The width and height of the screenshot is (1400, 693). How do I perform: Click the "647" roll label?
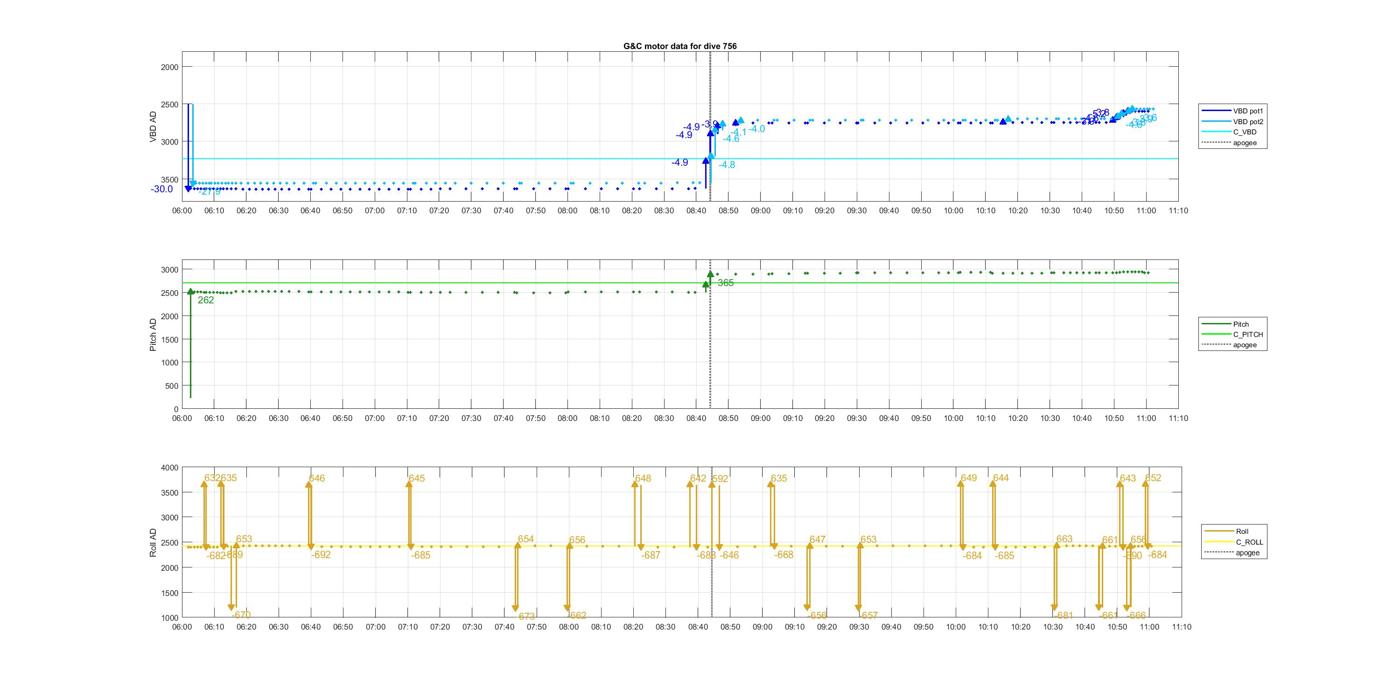pos(818,539)
